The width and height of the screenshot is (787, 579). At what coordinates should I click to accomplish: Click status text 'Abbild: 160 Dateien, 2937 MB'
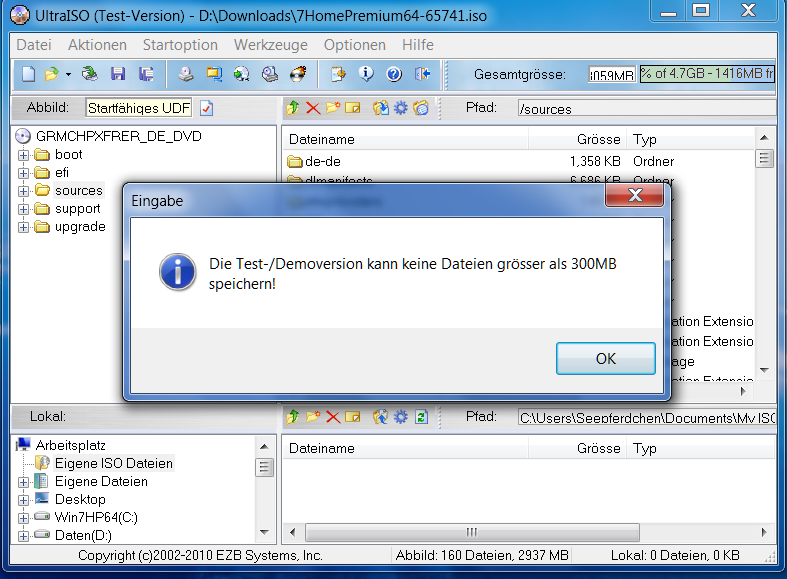click(x=482, y=555)
